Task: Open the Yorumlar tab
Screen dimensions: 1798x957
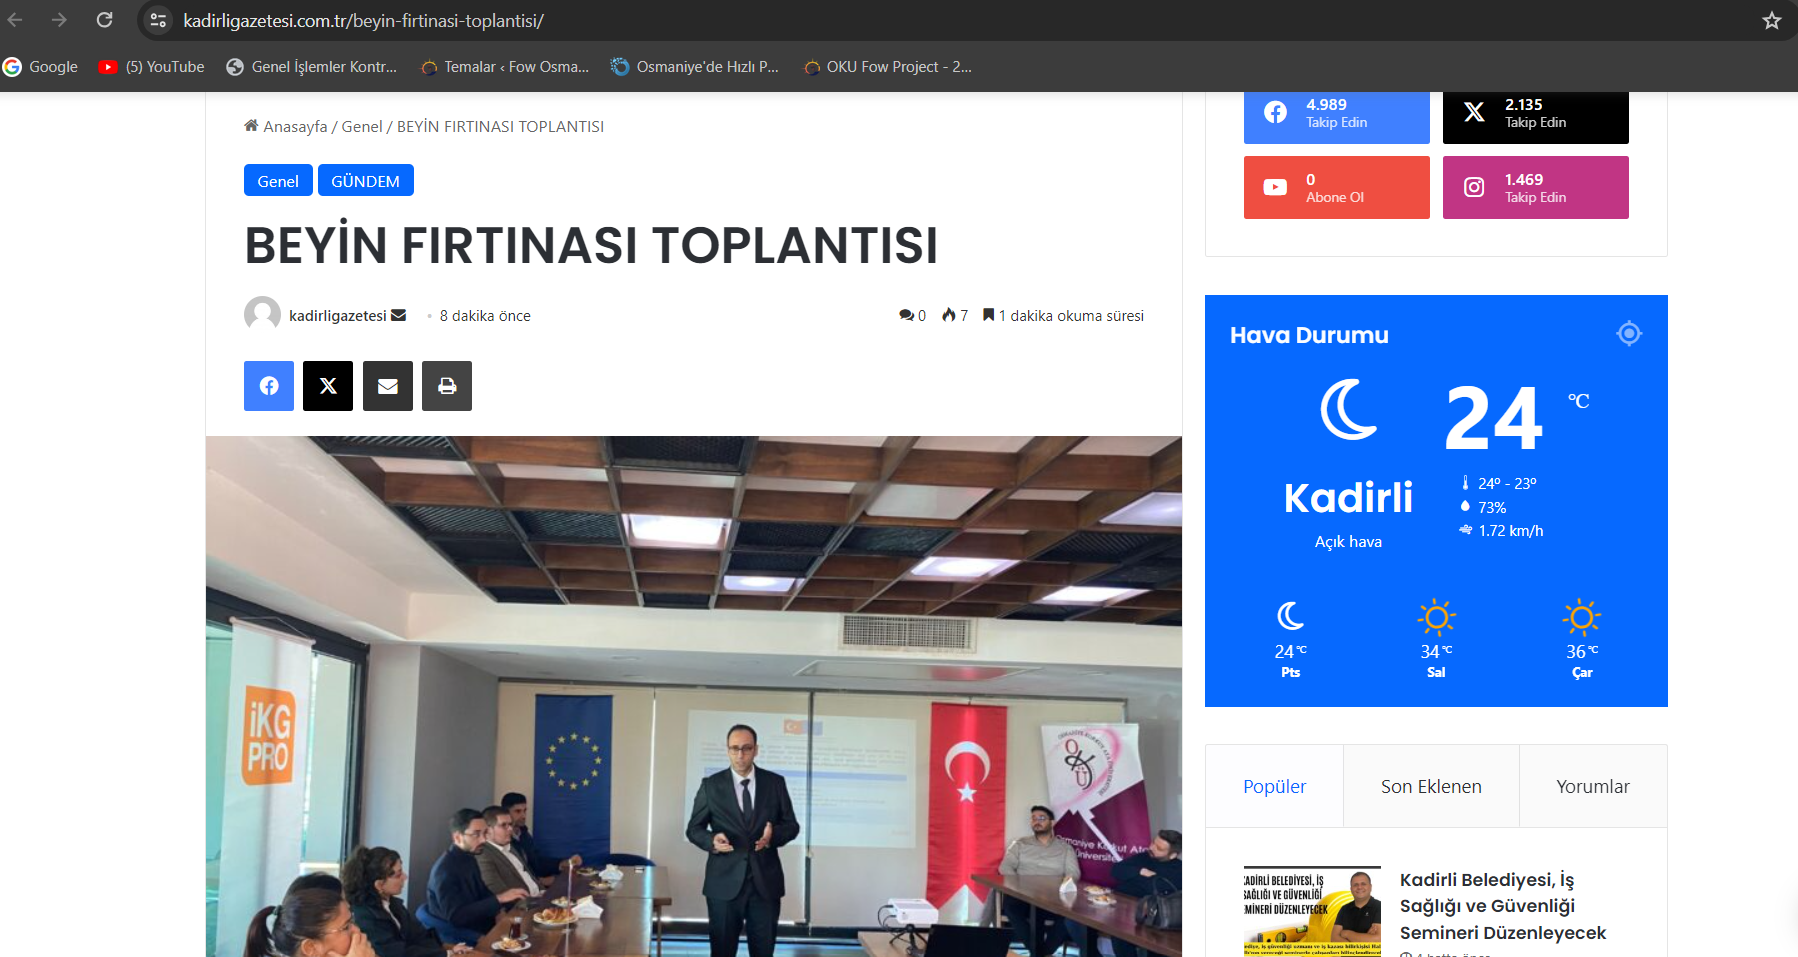Action: tap(1592, 787)
